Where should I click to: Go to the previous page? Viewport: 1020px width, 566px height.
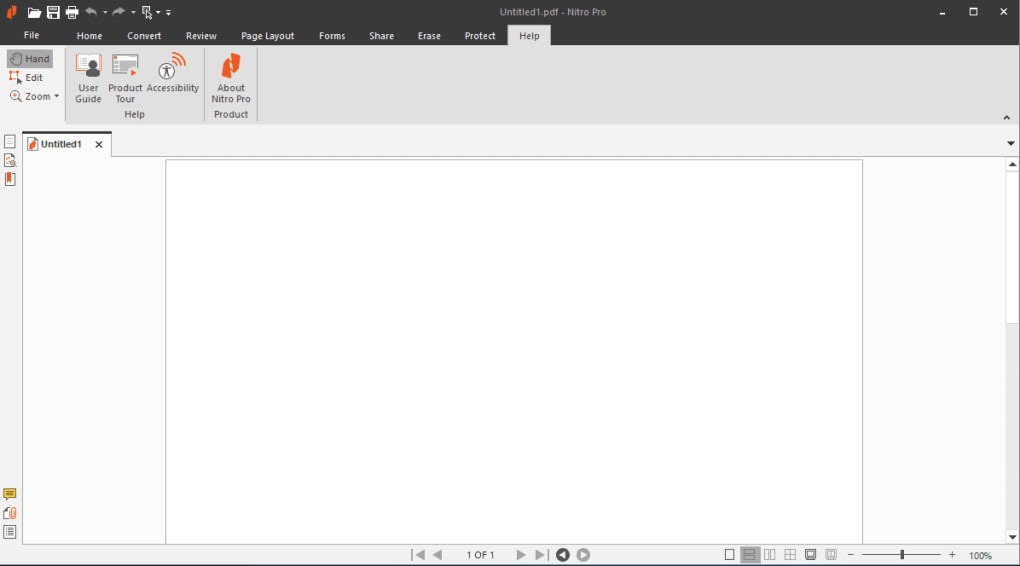coord(438,555)
